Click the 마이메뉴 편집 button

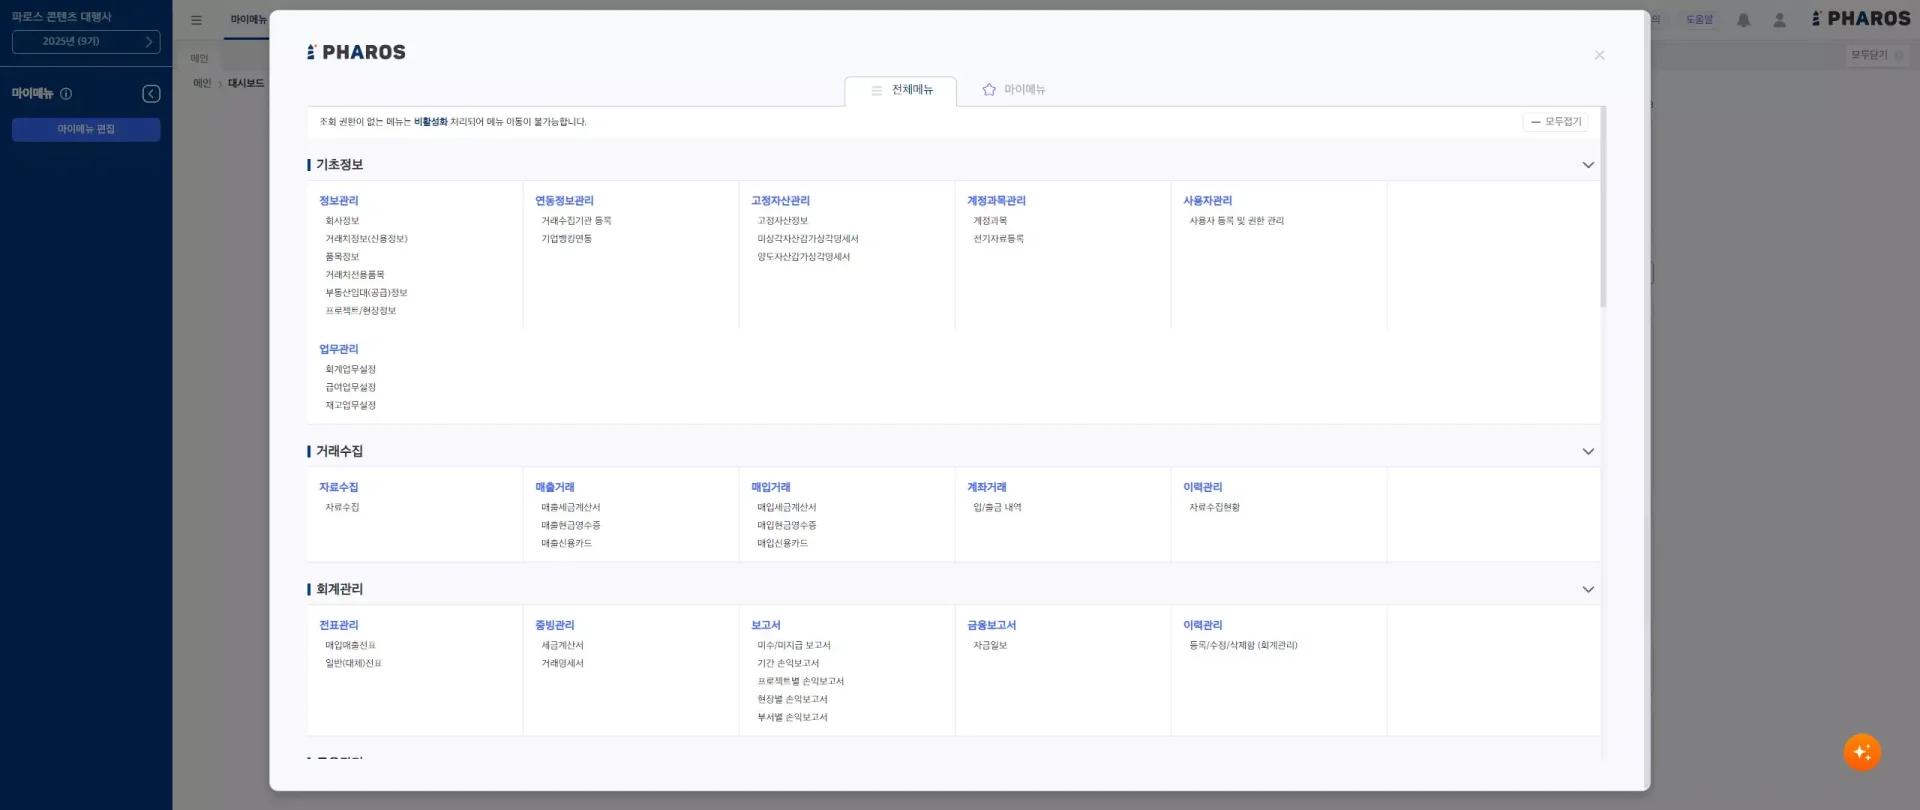[x=86, y=130]
